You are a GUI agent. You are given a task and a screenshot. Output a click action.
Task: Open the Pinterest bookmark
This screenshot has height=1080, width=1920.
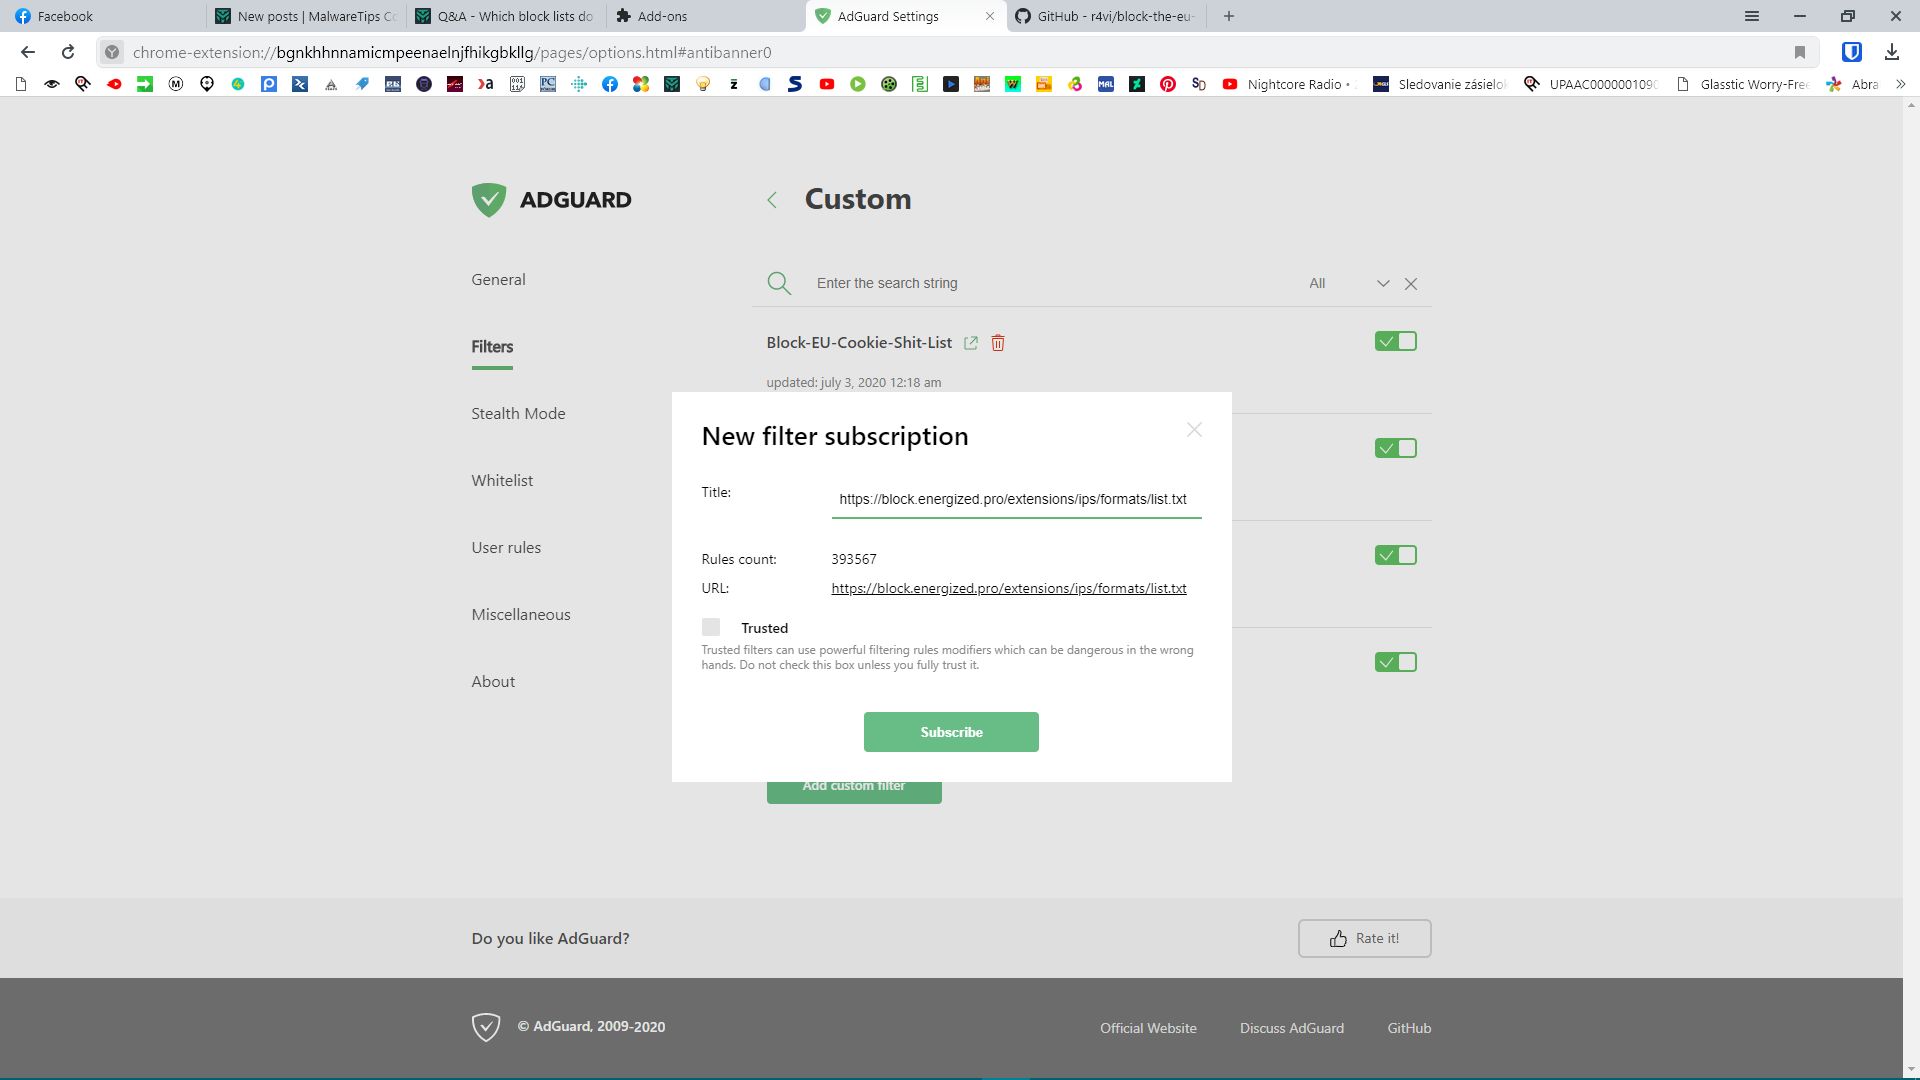coord(1168,84)
